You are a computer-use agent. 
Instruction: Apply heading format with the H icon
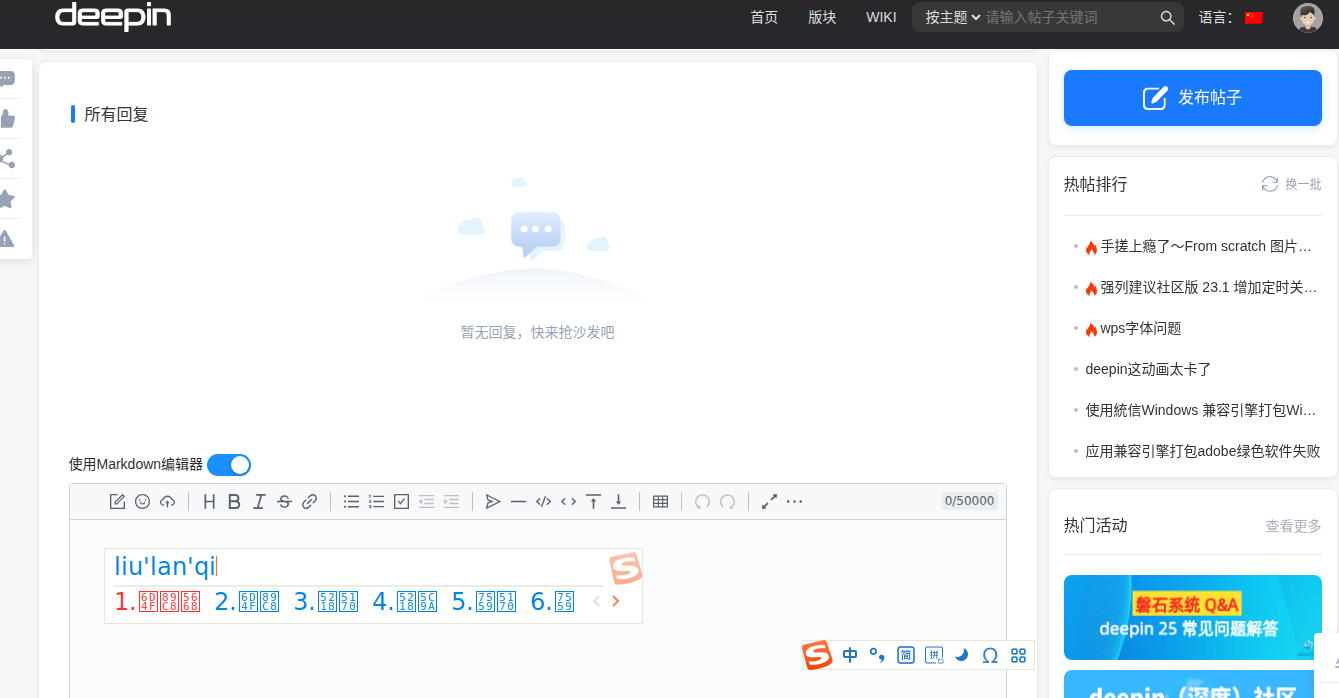209,501
